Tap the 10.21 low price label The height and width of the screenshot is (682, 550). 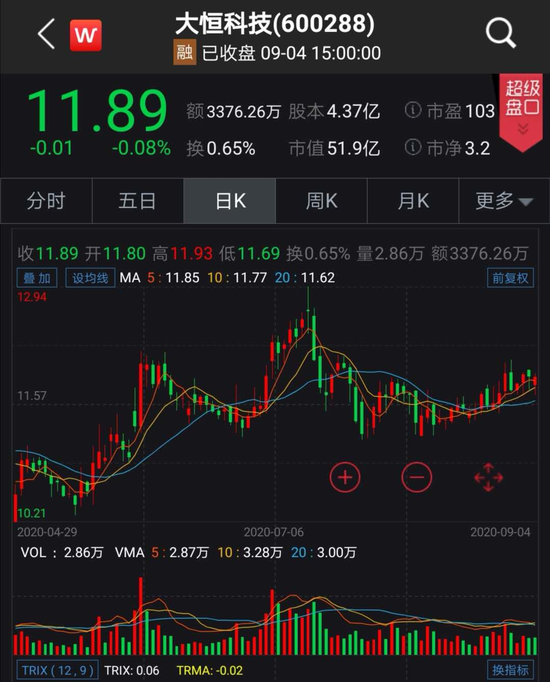32,513
